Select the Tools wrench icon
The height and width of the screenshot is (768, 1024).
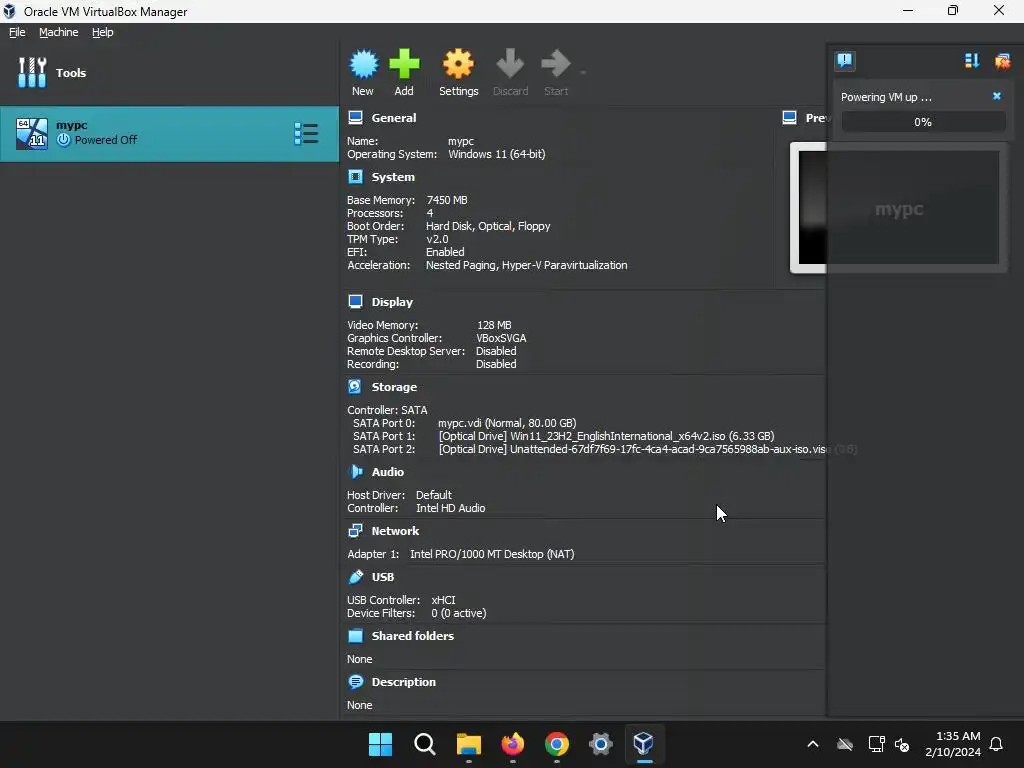tap(32, 72)
